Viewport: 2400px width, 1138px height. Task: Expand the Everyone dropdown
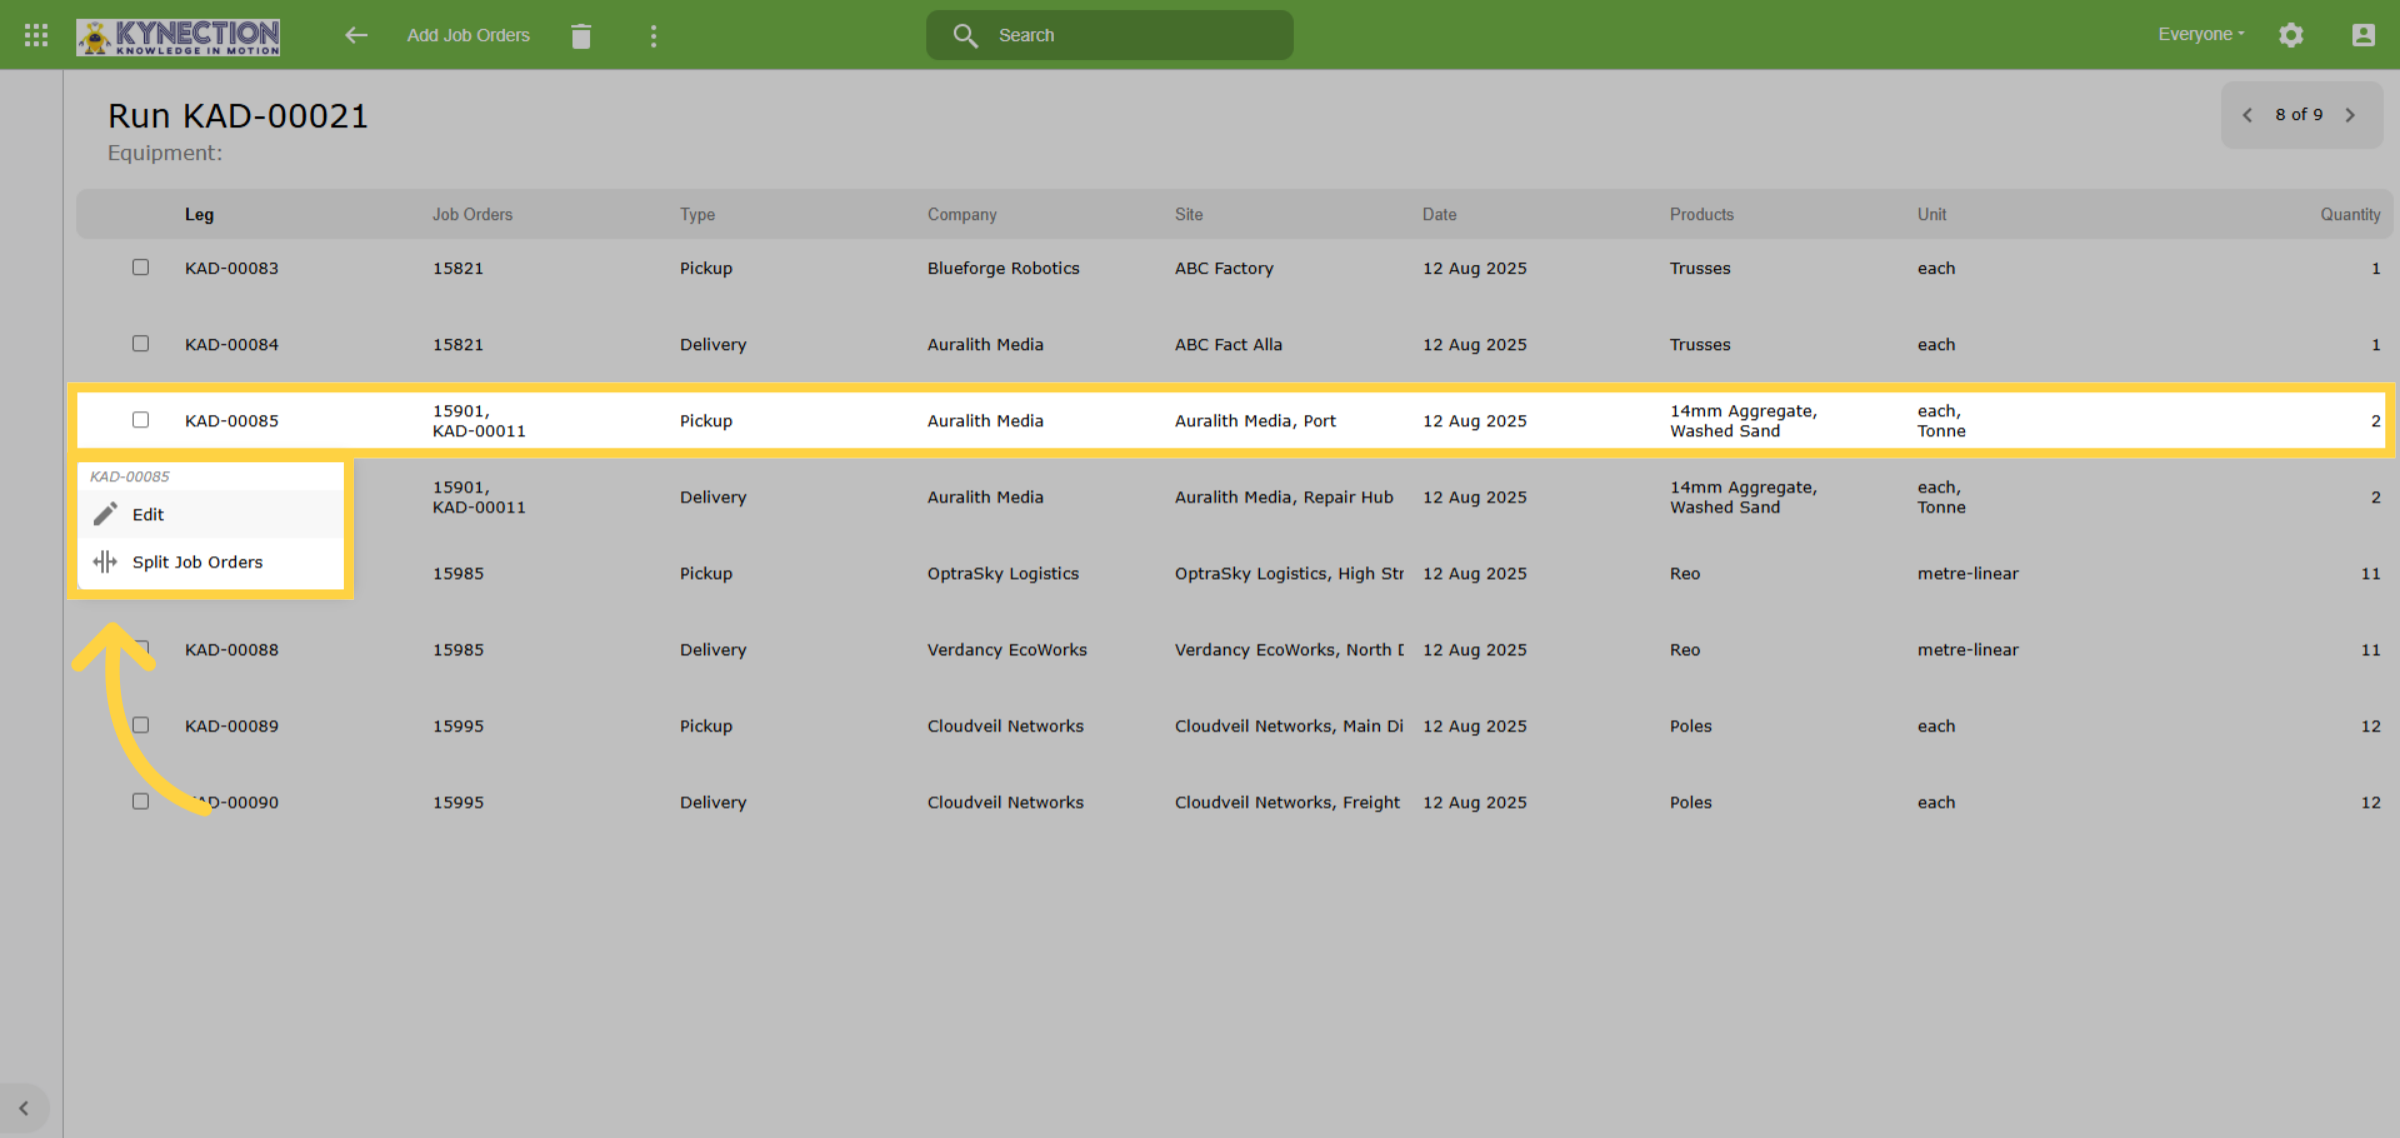tap(2201, 34)
